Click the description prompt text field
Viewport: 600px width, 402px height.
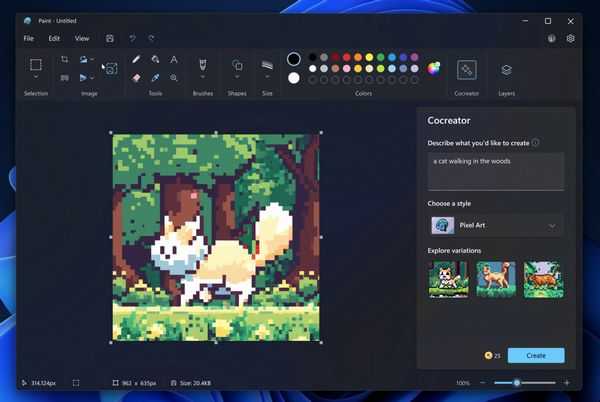point(495,171)
